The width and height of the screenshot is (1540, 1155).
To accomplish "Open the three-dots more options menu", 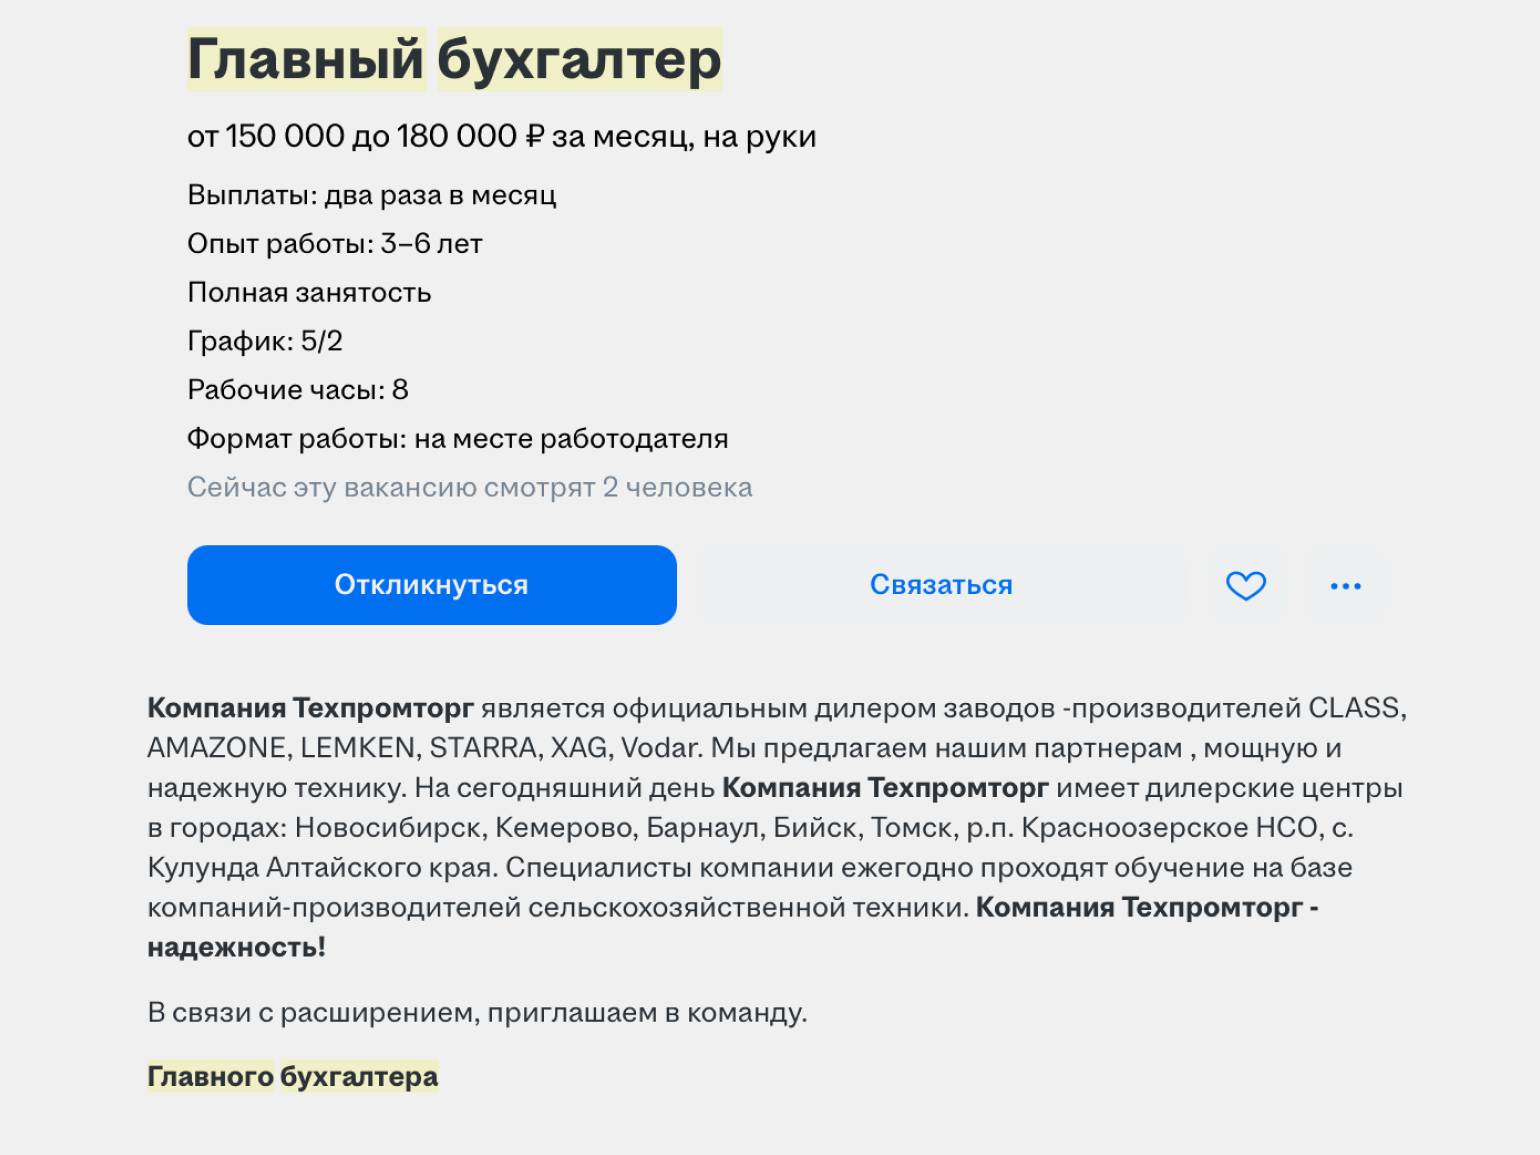I will (1345, 585).
